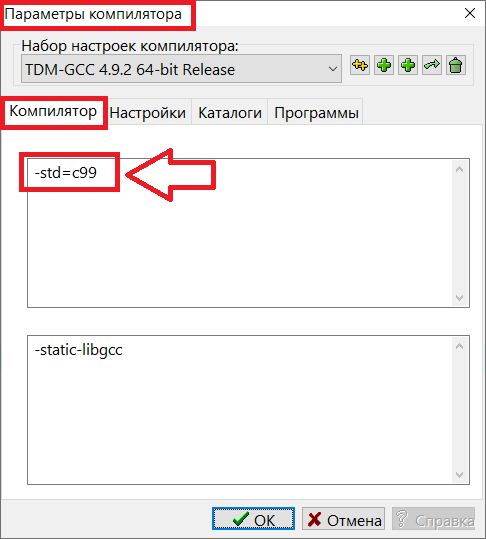486x539 pixels.
Task: Open the Каталоги tab
Action: click(x=230, y=113)
